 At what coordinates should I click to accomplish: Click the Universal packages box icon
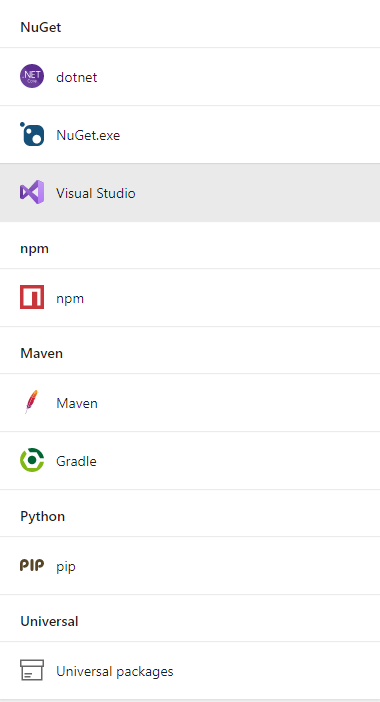tap(32, 670)
